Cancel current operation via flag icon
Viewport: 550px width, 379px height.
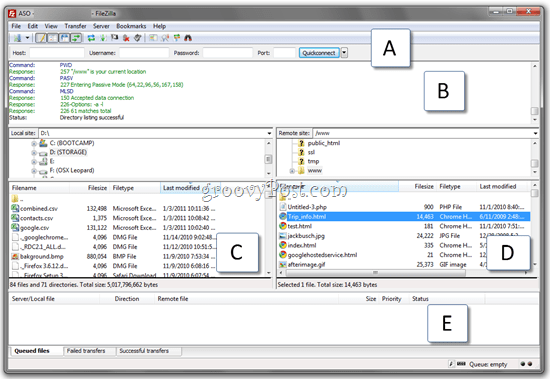114,38
